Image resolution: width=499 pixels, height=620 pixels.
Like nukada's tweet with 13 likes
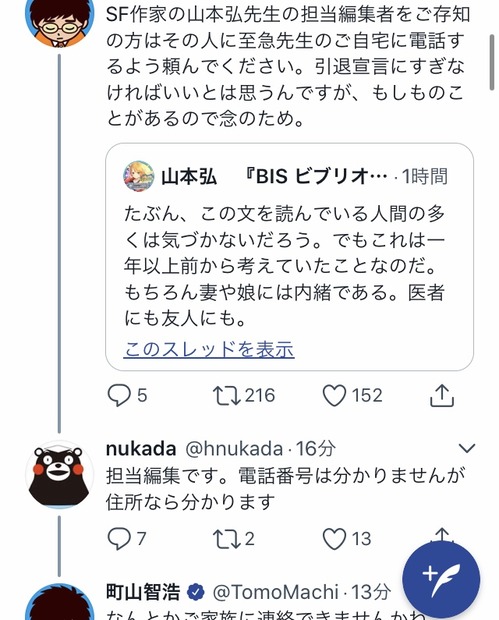(335, 539)
